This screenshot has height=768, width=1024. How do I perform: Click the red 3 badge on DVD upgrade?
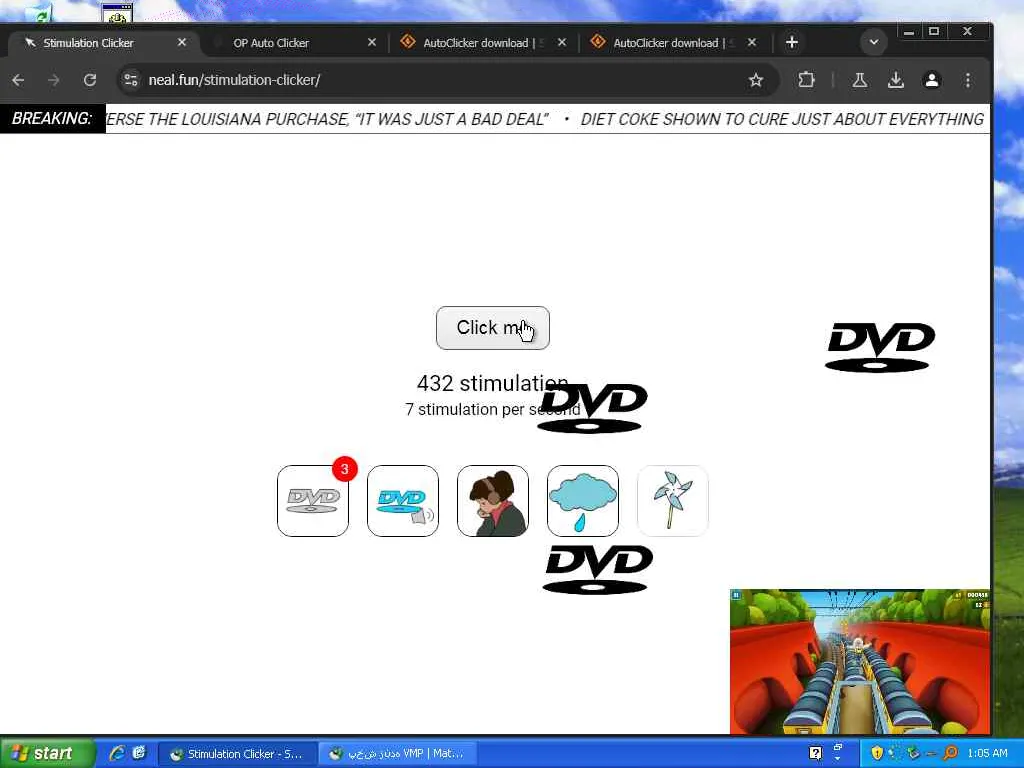[344, 469]
